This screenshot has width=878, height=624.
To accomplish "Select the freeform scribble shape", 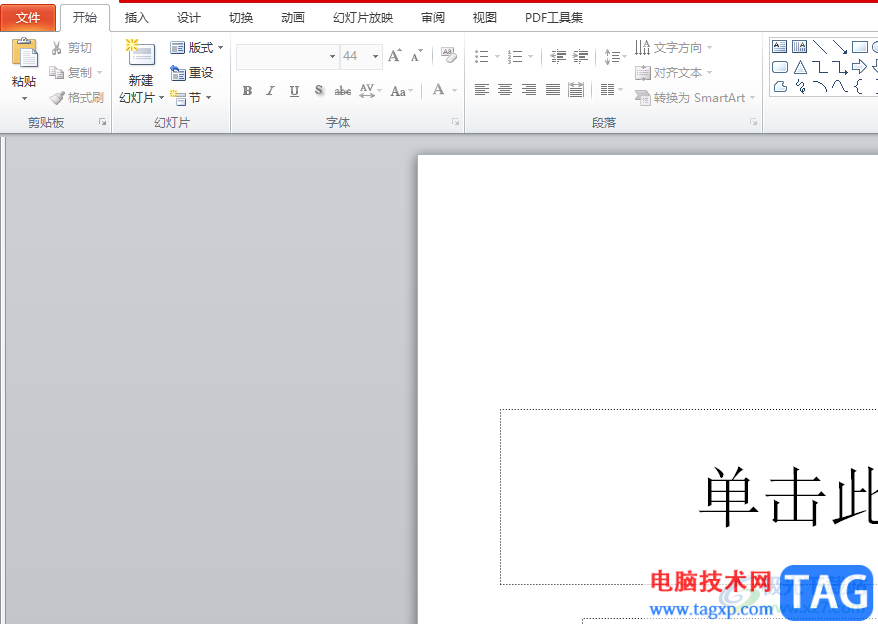I will [x=801, y=87].
